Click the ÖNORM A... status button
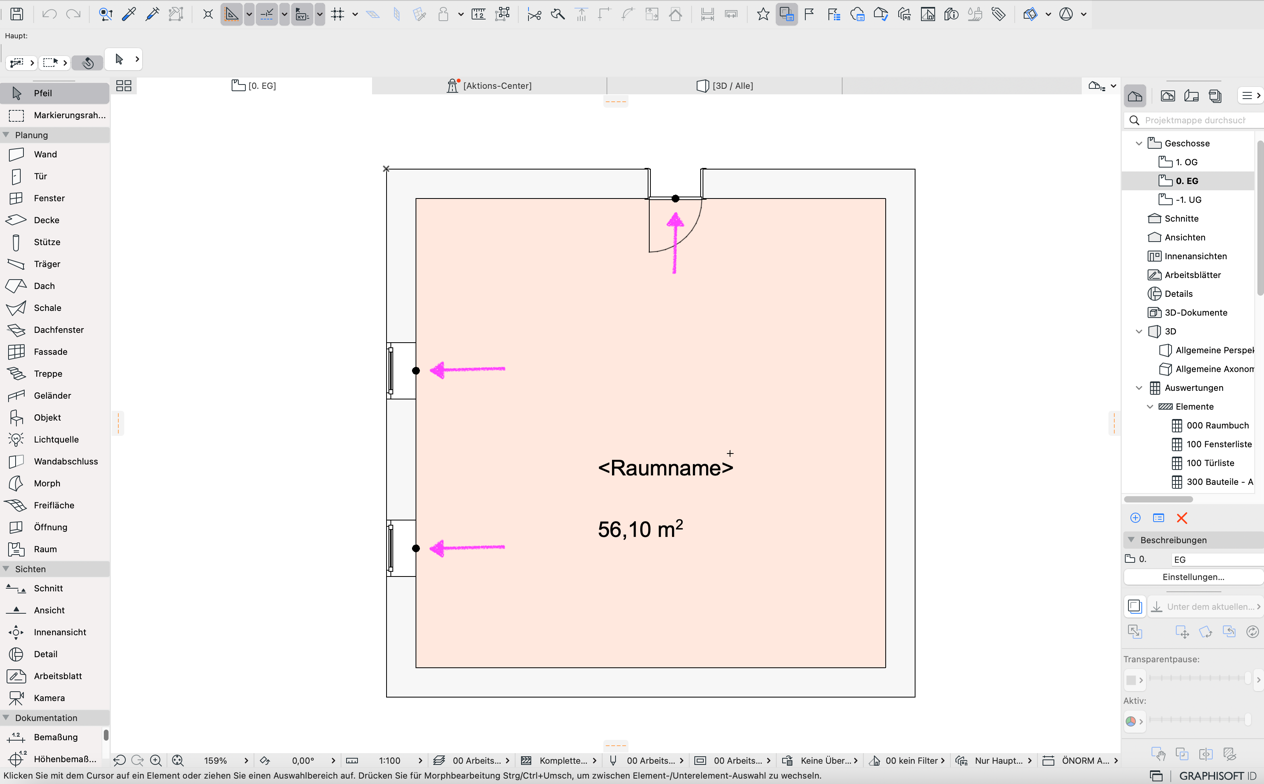Screen dimensions: 1264x784 coord(1082,761)
